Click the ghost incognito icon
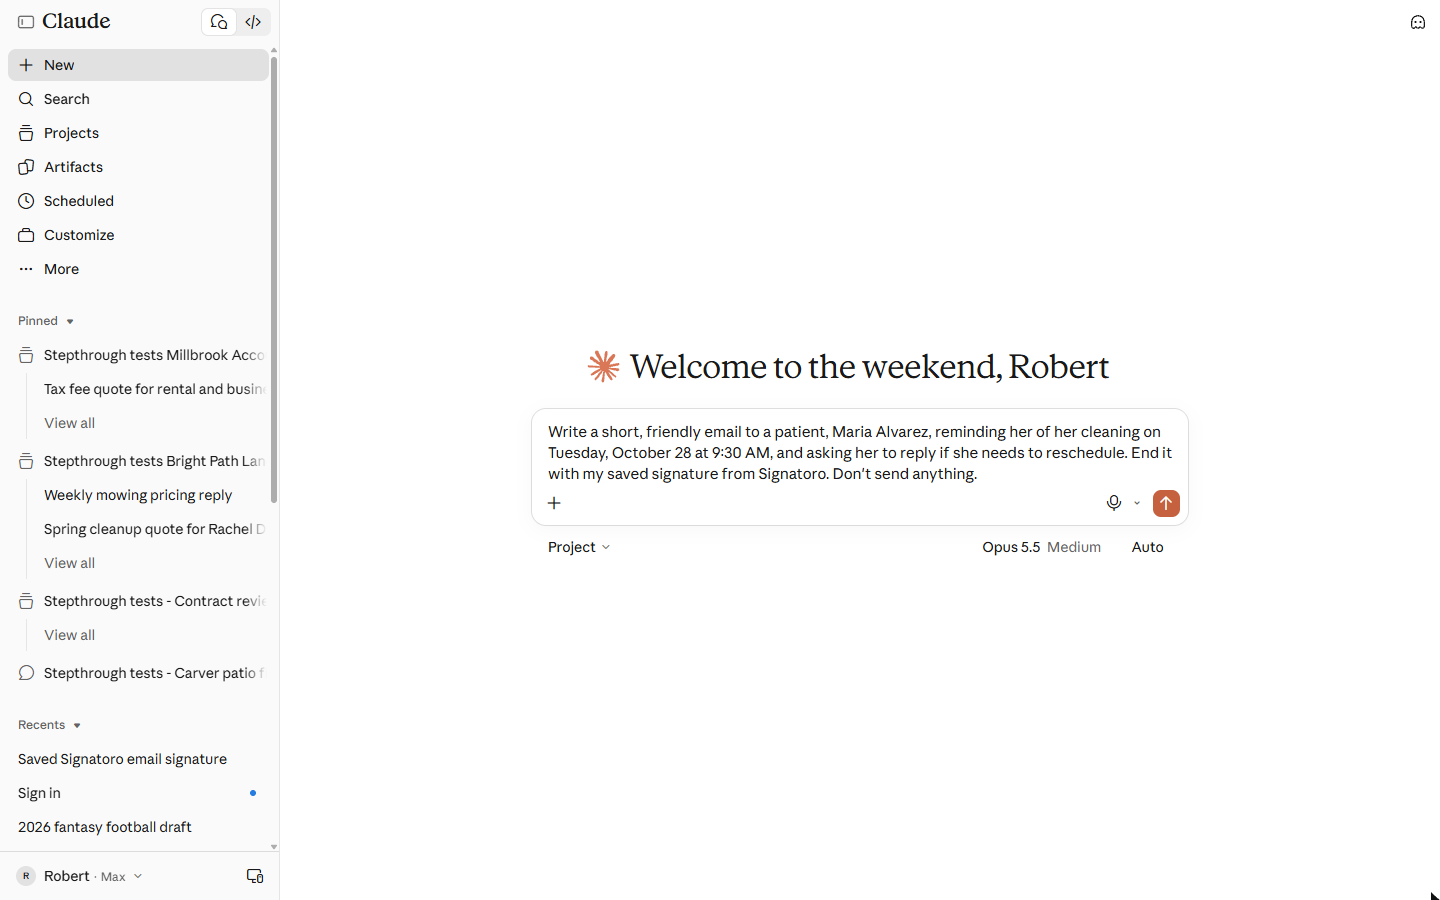This screenshot has height=900, width=1440. click(x=1418, y=22)
